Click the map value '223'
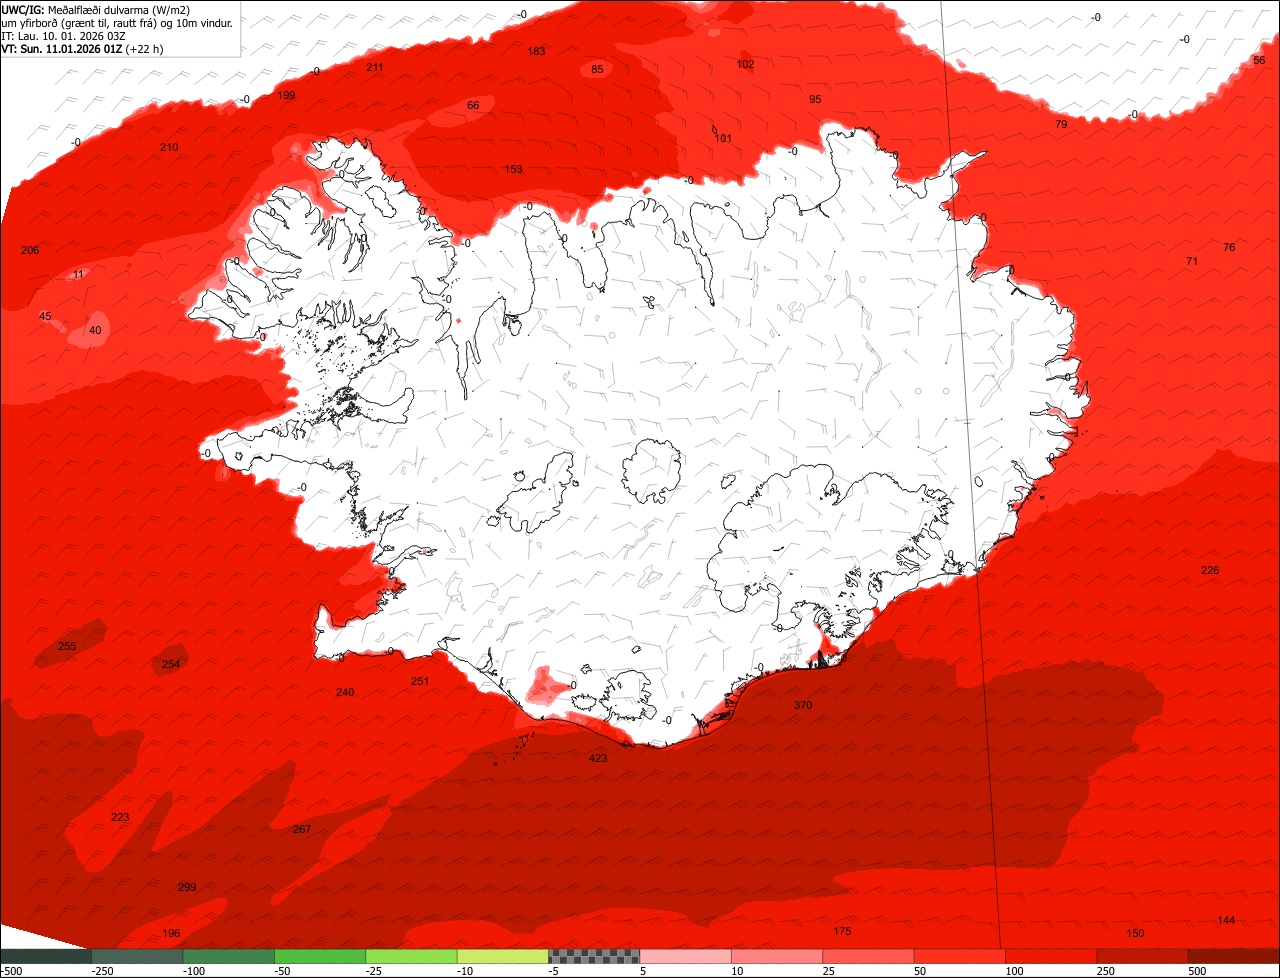 tap(120, 817)
